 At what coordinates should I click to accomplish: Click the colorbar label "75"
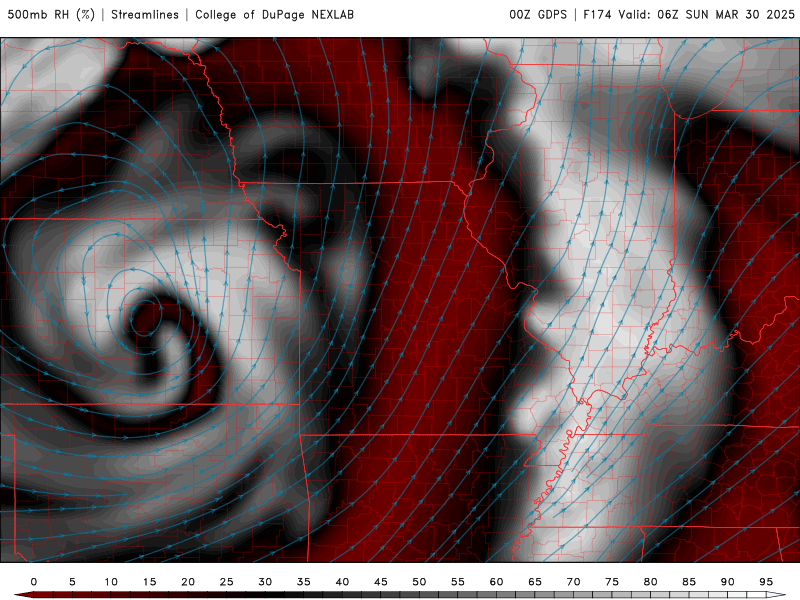click(x=612, y=582)
